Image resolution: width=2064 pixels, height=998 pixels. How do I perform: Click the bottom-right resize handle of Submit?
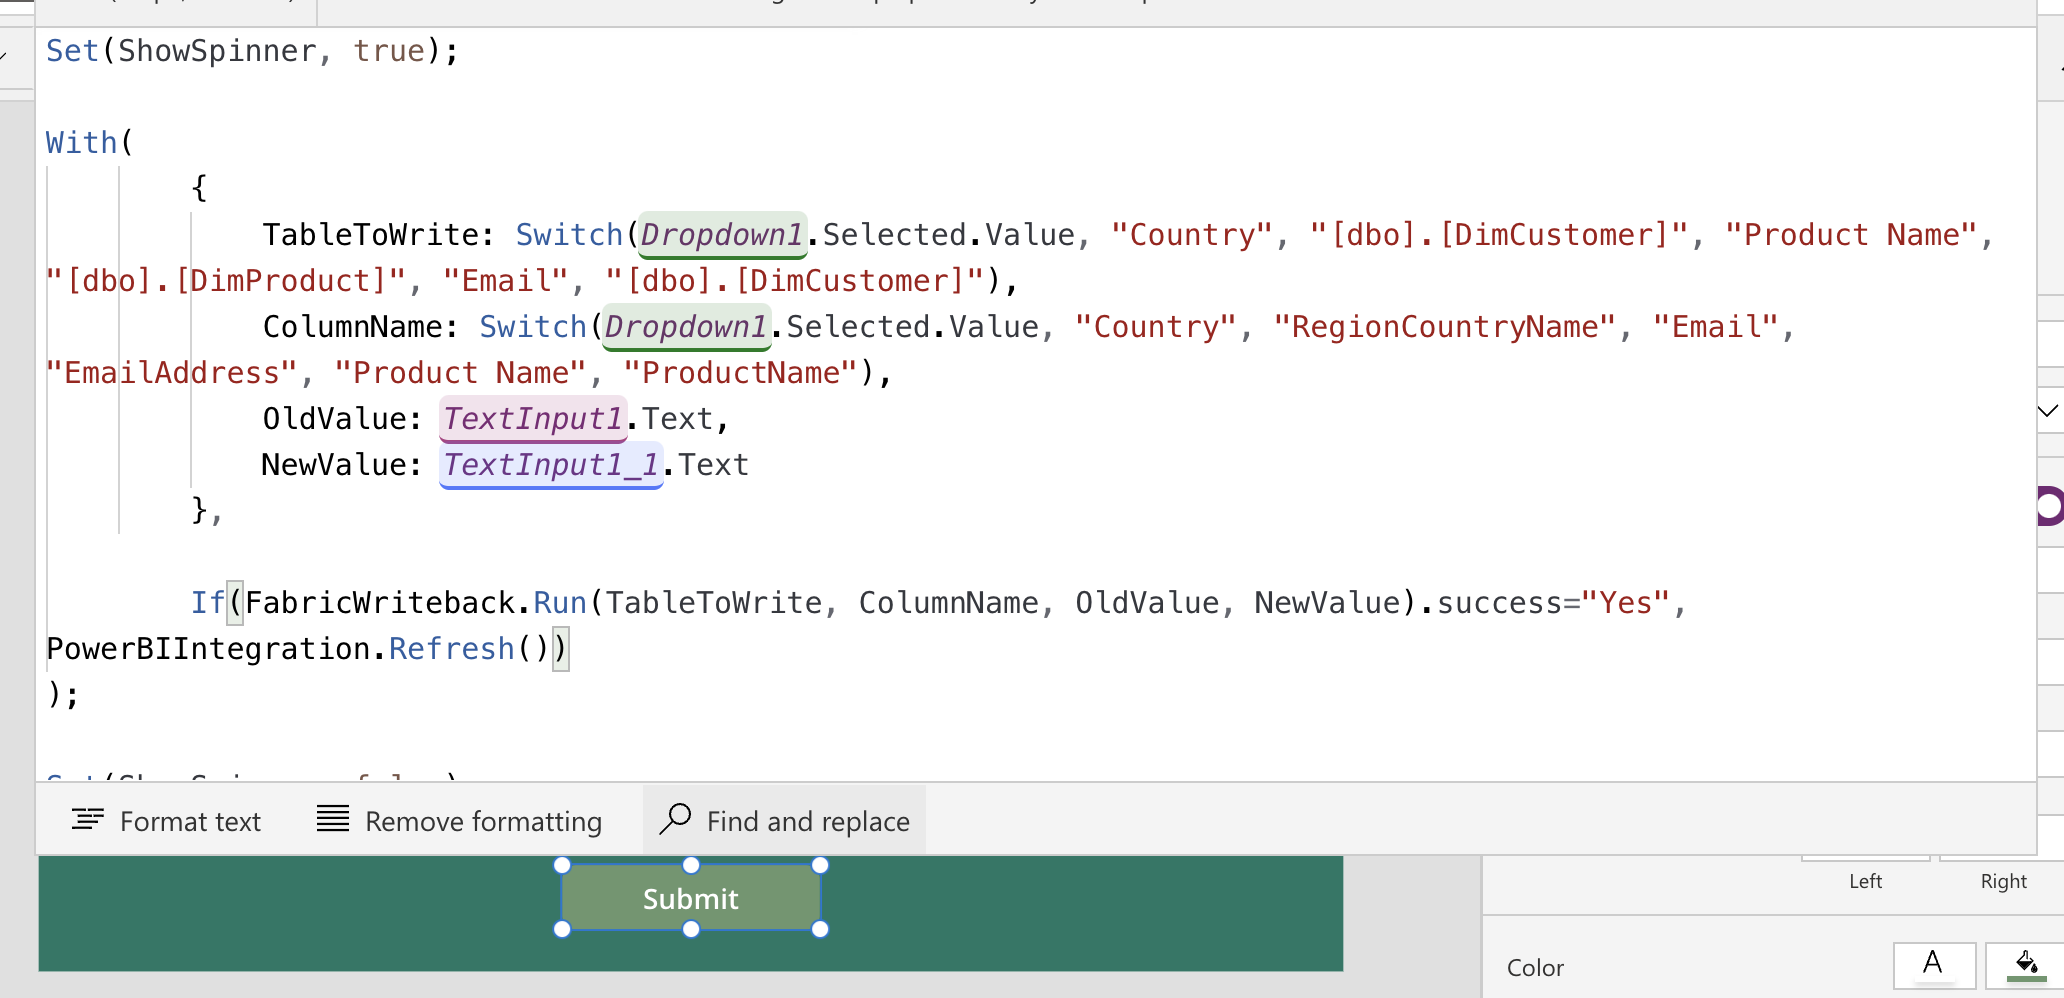(820, 929)
